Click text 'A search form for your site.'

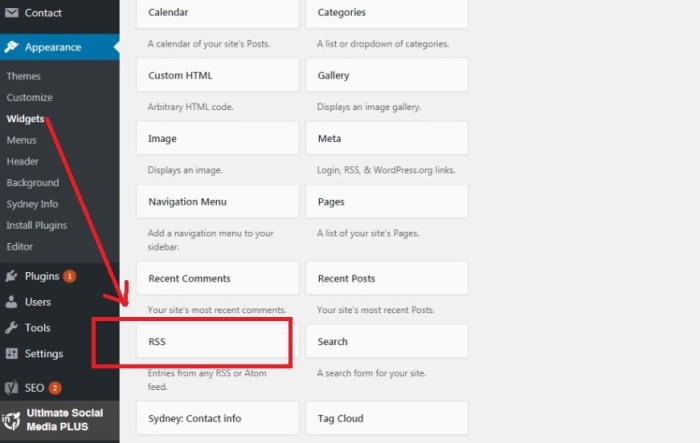[x=371, y=373]
